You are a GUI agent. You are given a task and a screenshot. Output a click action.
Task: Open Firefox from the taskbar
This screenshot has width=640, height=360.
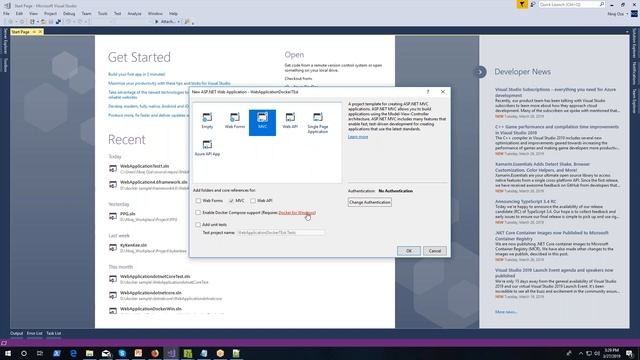[155, 353]
